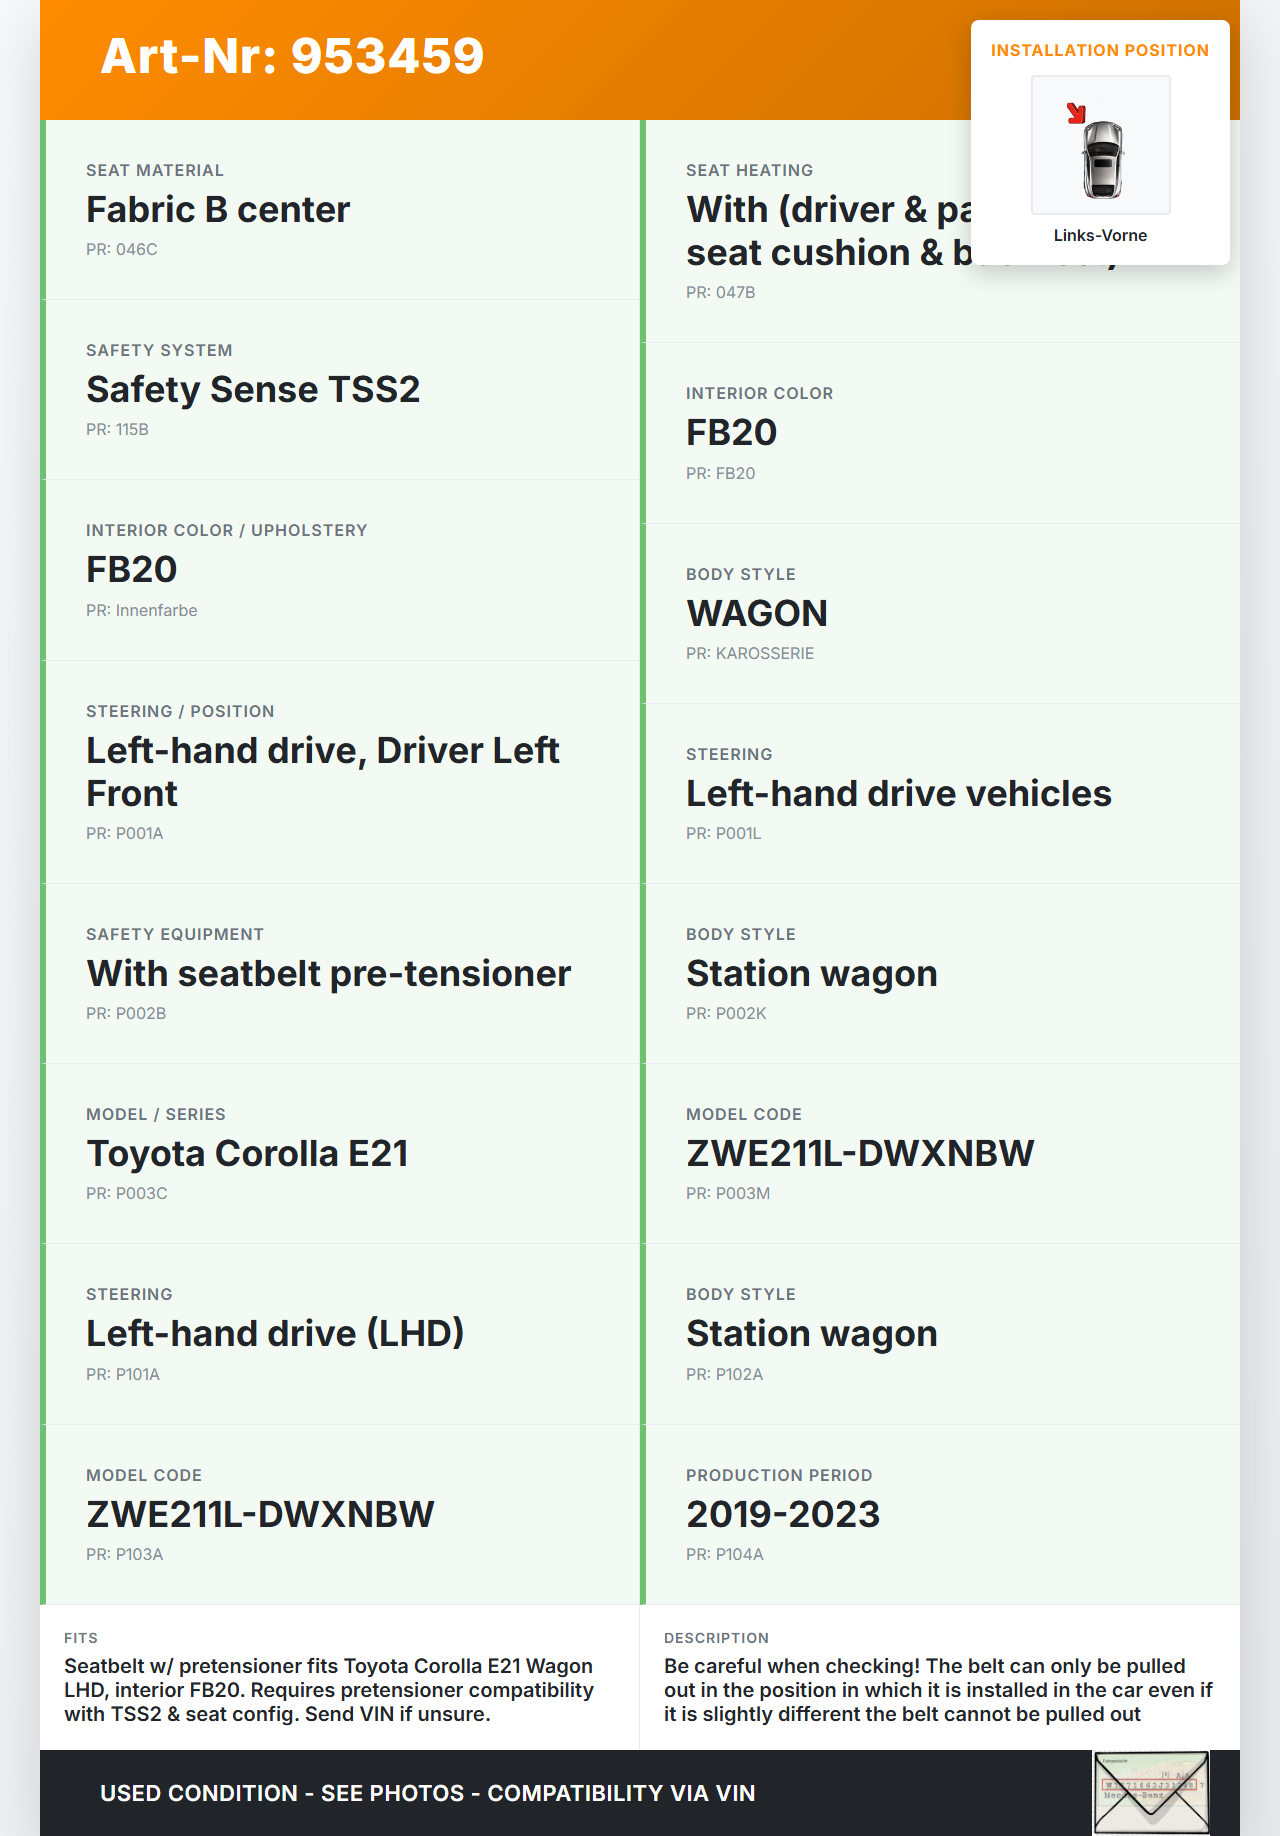Click the Description warning text
The image size is (1280, 1836).
click(937, 1690)
